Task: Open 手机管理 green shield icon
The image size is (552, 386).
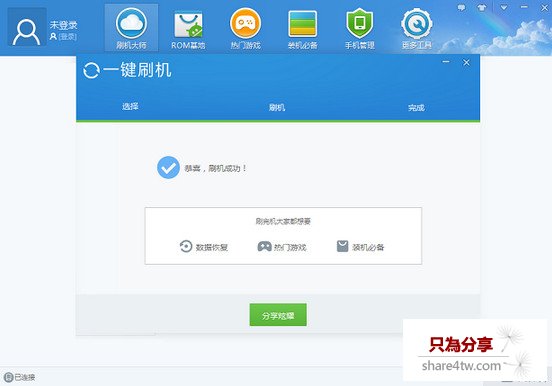Action: [x=359, y=24]
